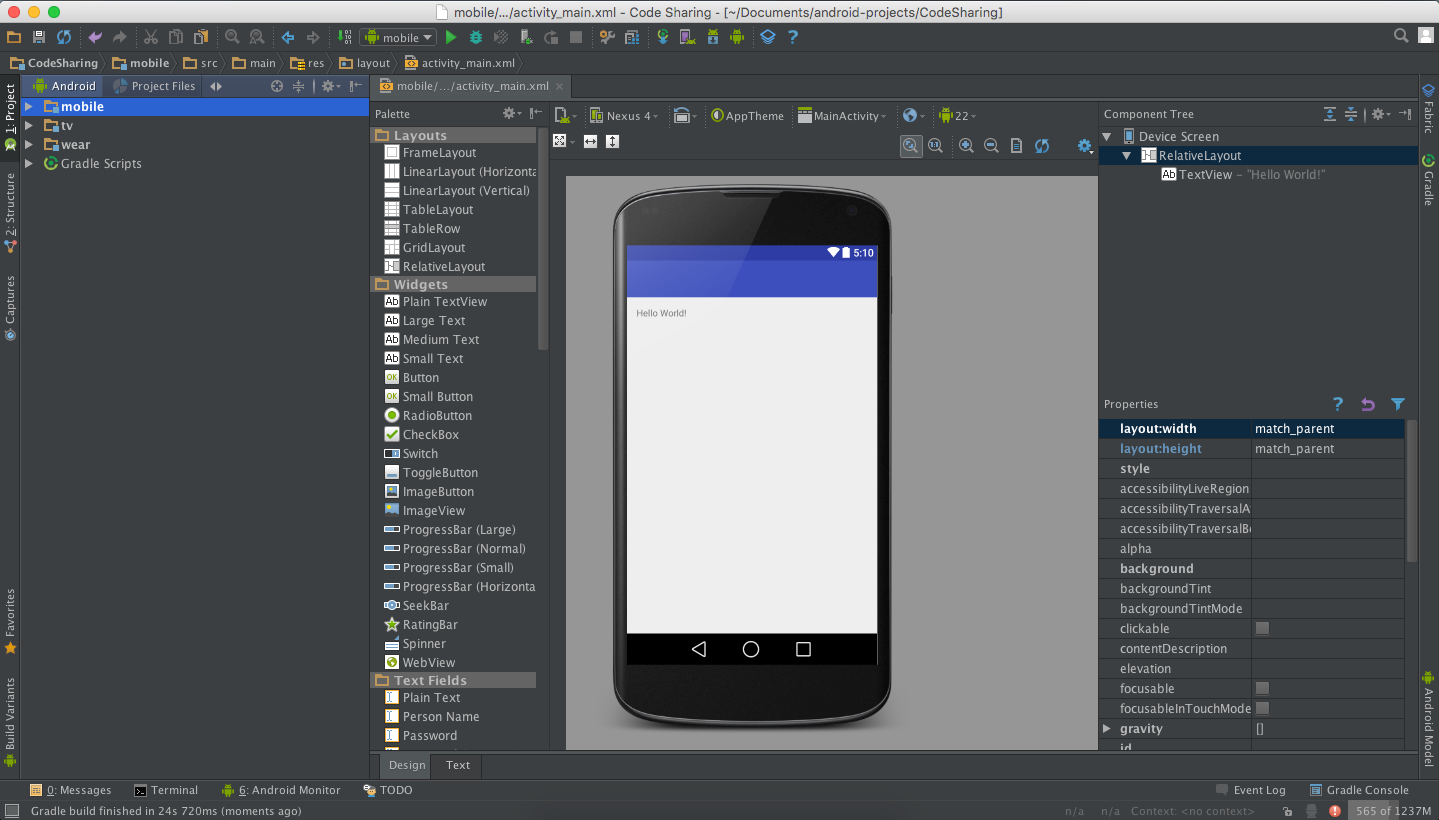Click the Debug bug icon in toolbar

coord(476,37)
